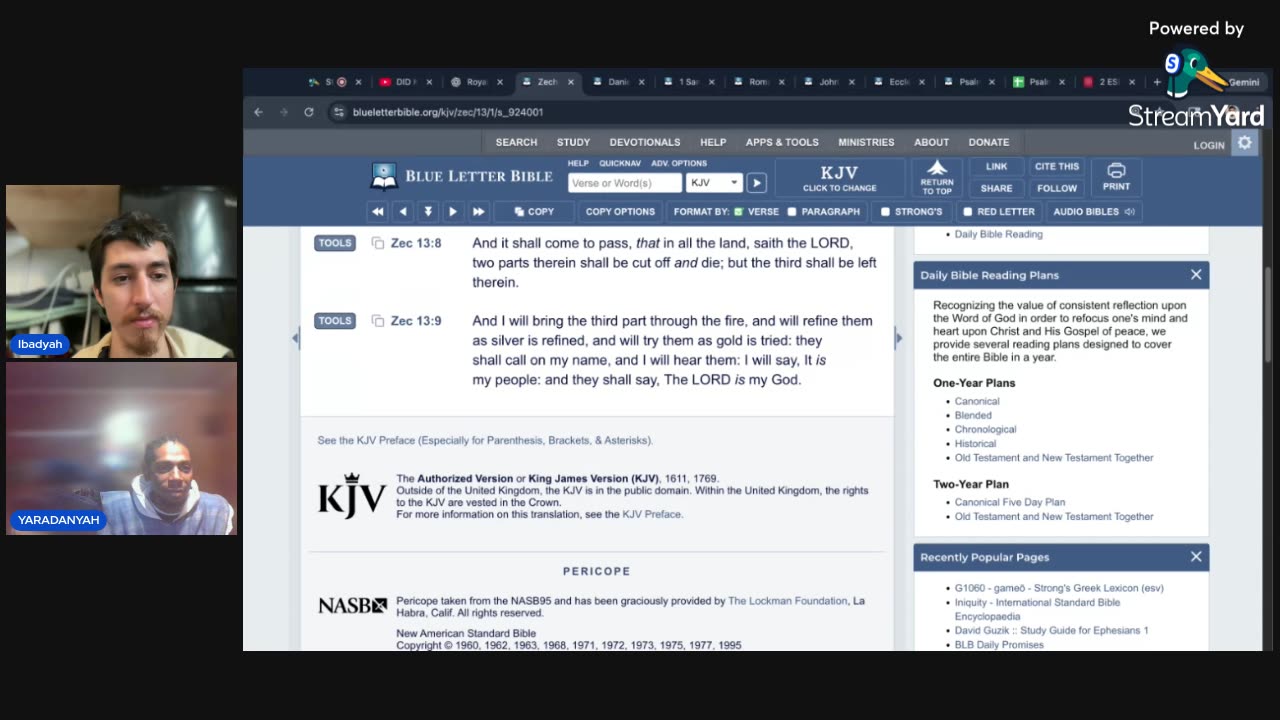Click the right page-edge next arrow
Screen dimensions: 1280x720
tap(898, 338)
